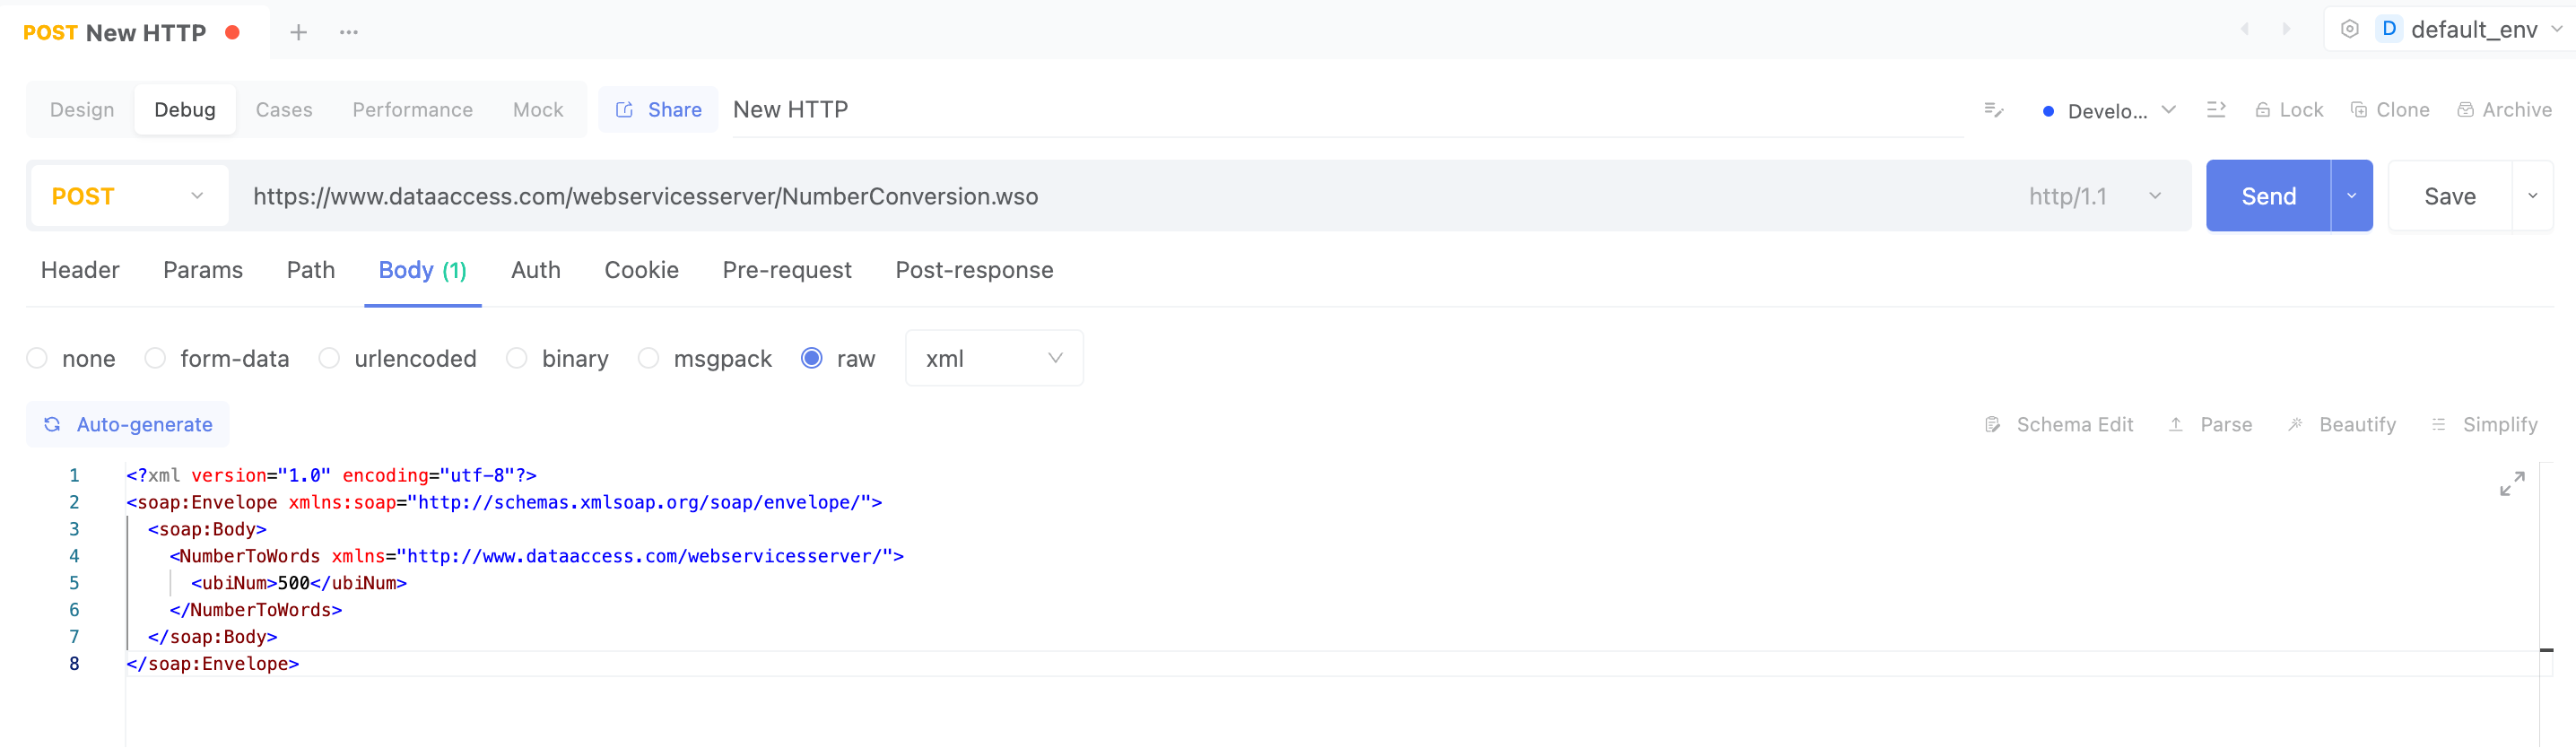Switch to the Debug tab
This screenshot has height=748, width=2576.
click(185, 110)
